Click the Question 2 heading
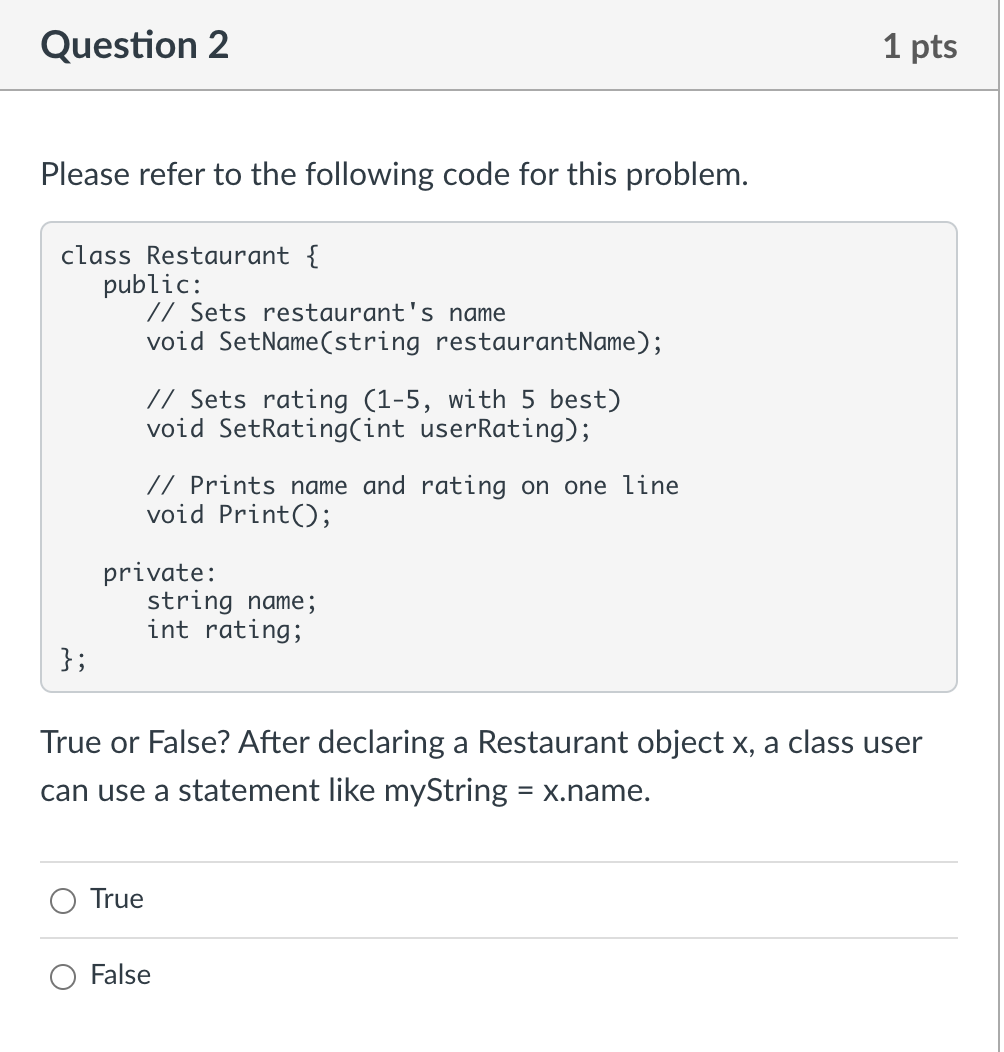This screenshot has height=1052, width=1004. click(133, 44)
